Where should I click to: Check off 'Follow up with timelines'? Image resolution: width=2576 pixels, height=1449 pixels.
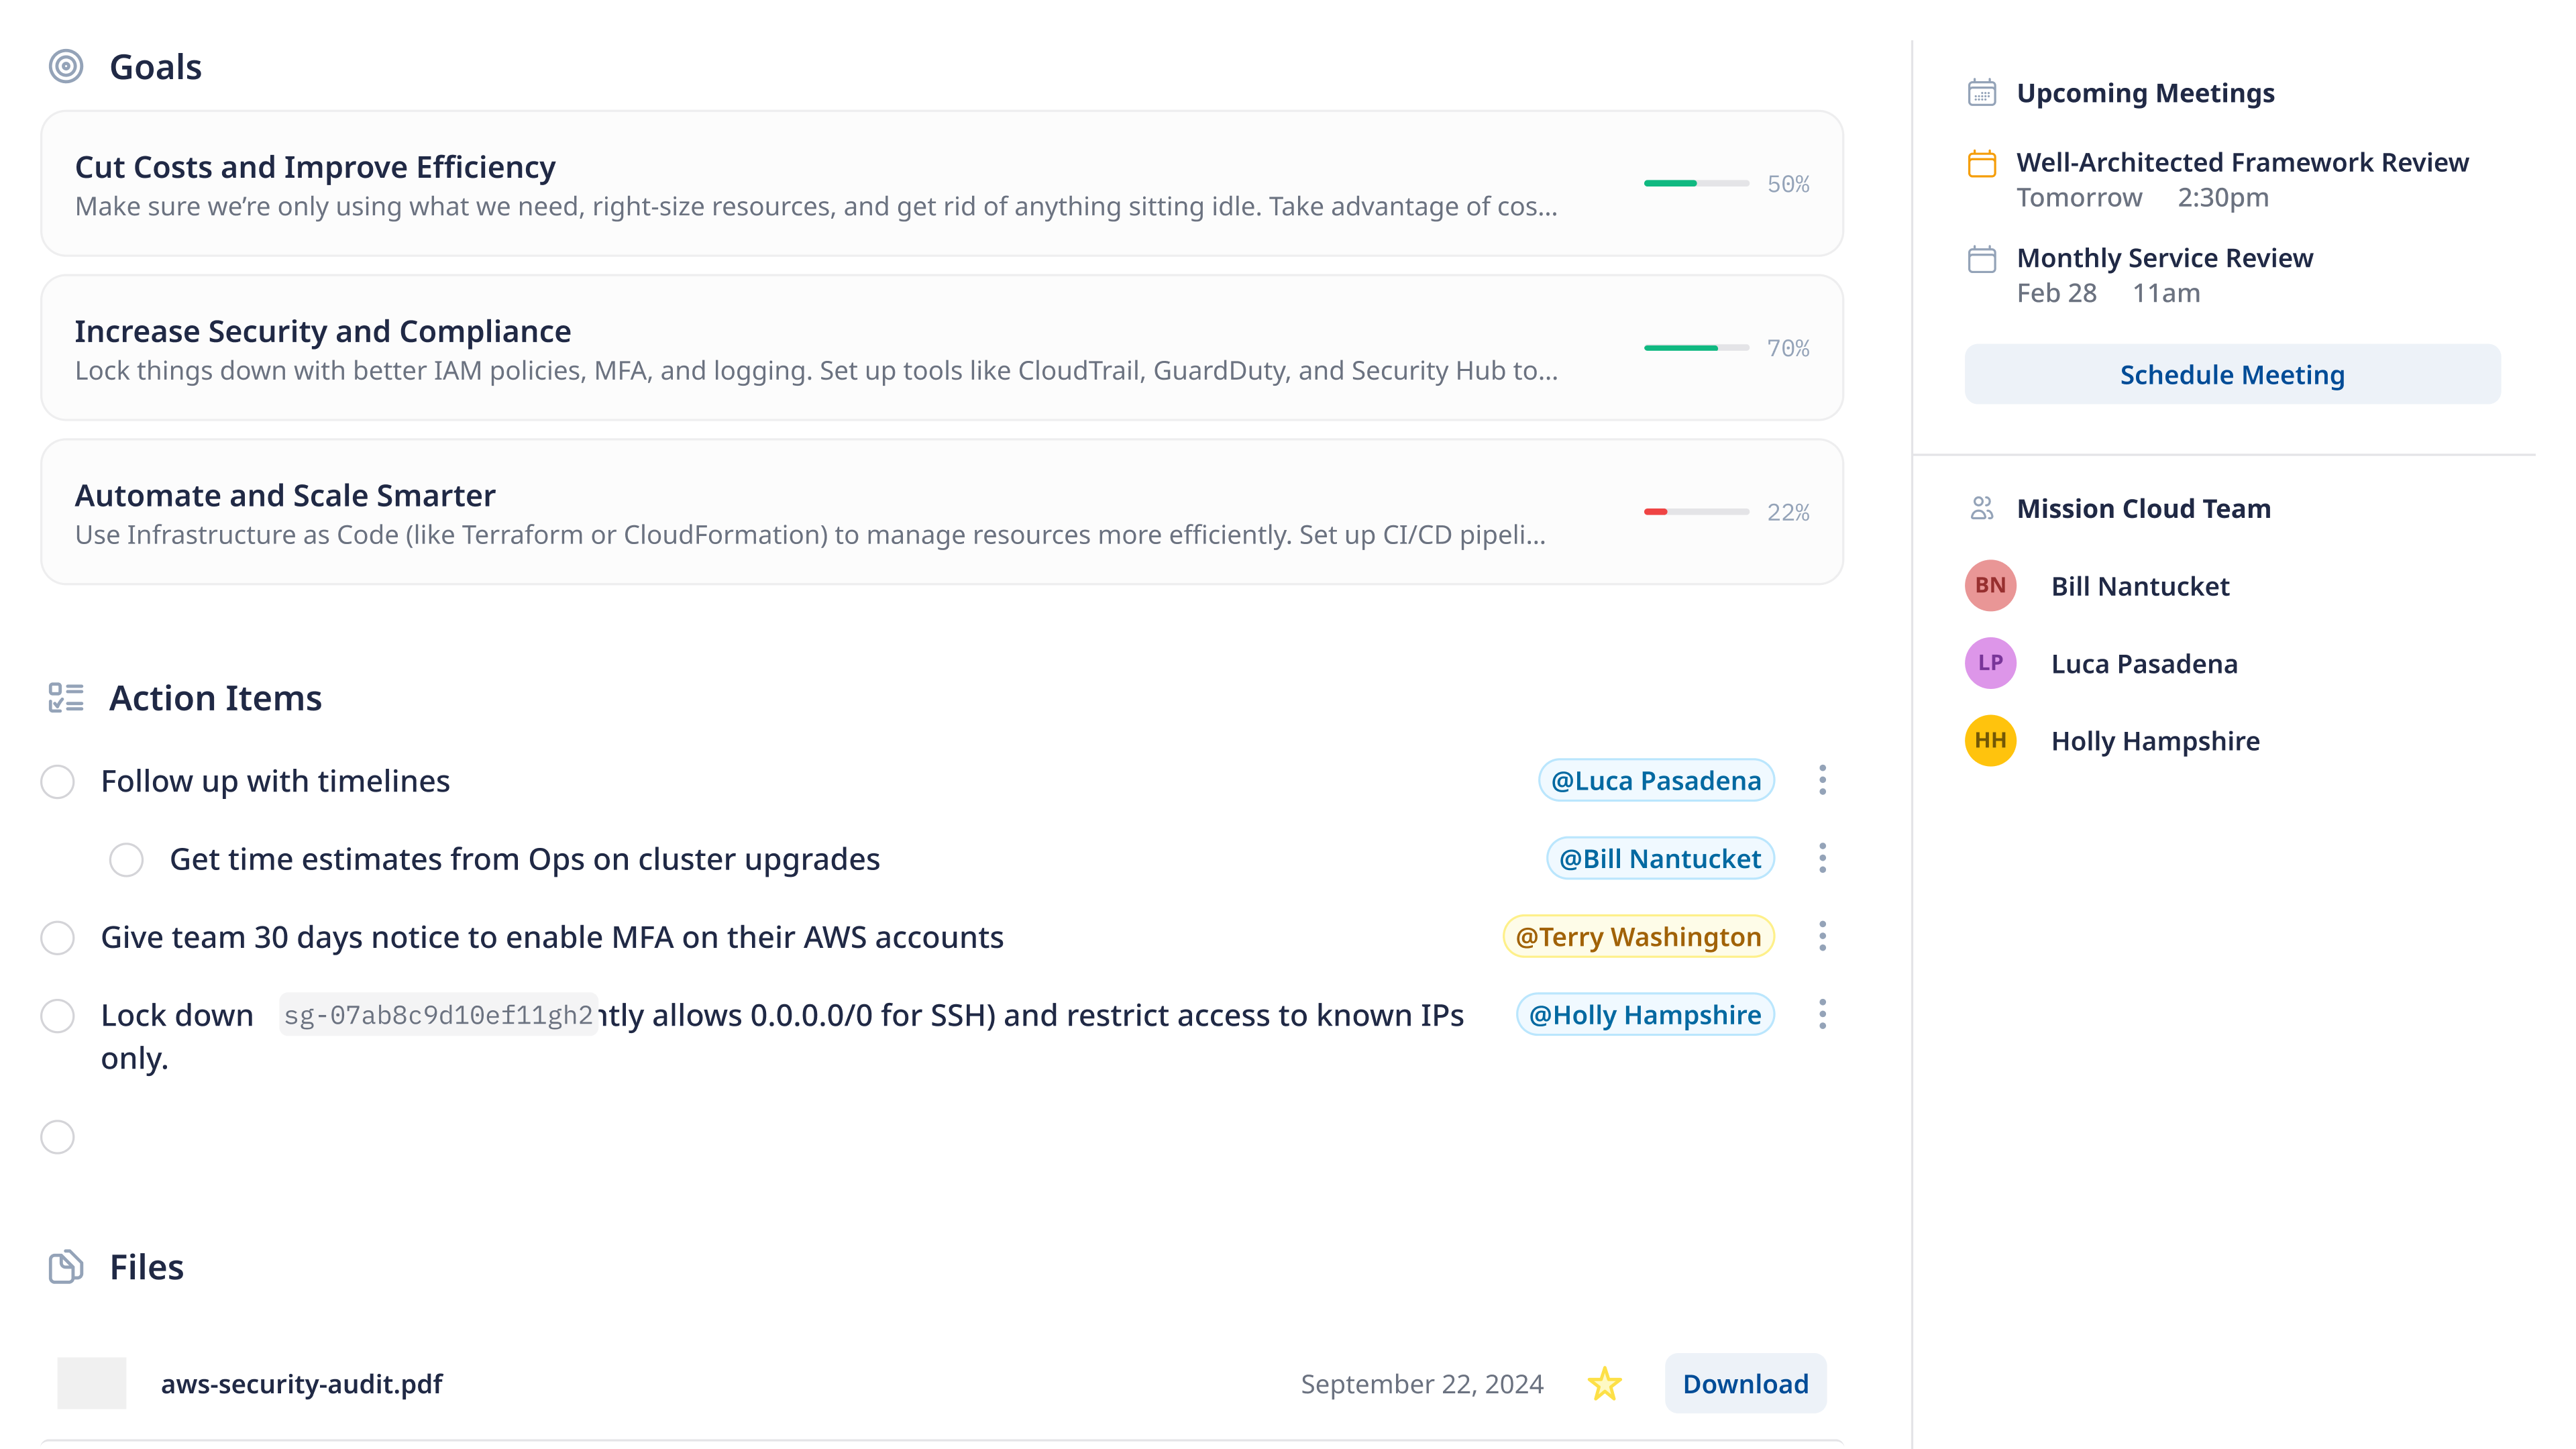[x=57, y=781]
